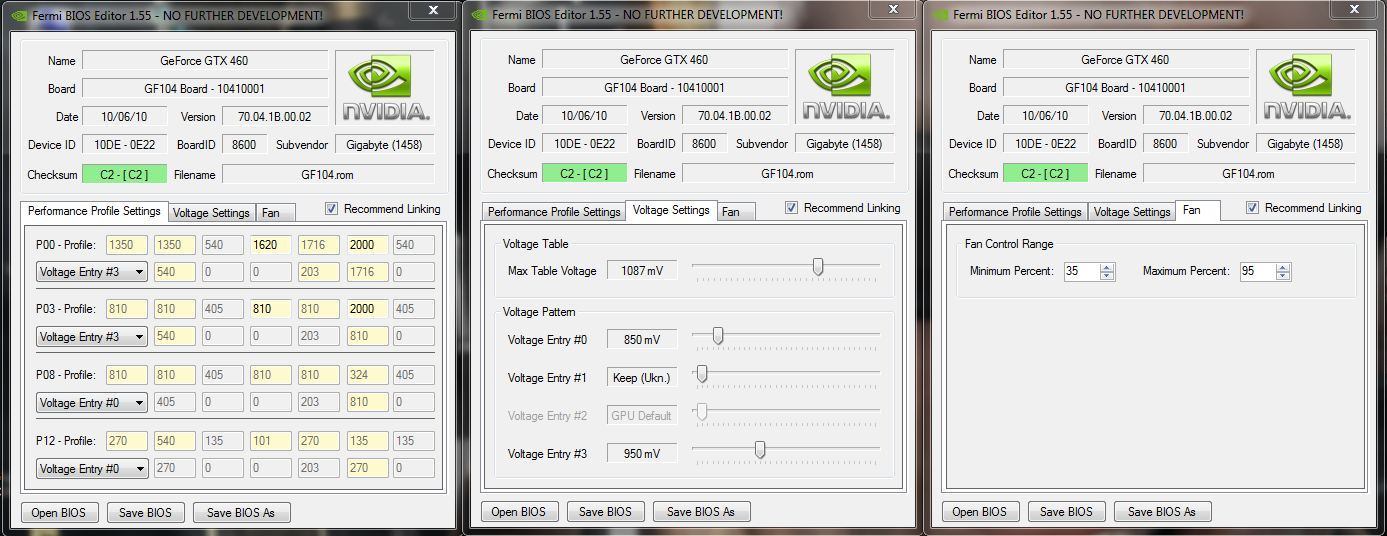
Task: Click the 101 field in P12 profile row
Action: click(270, 441)
